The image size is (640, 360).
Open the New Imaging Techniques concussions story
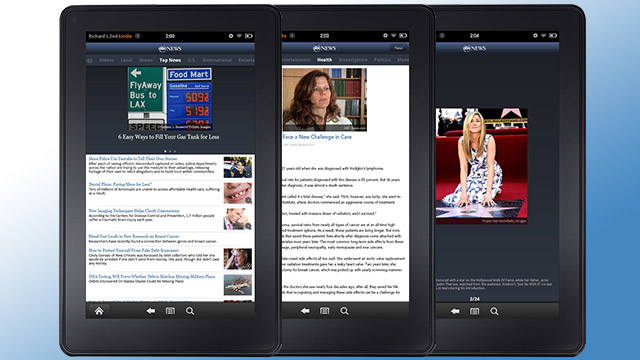pyautogui.click(x=134, y=211)
